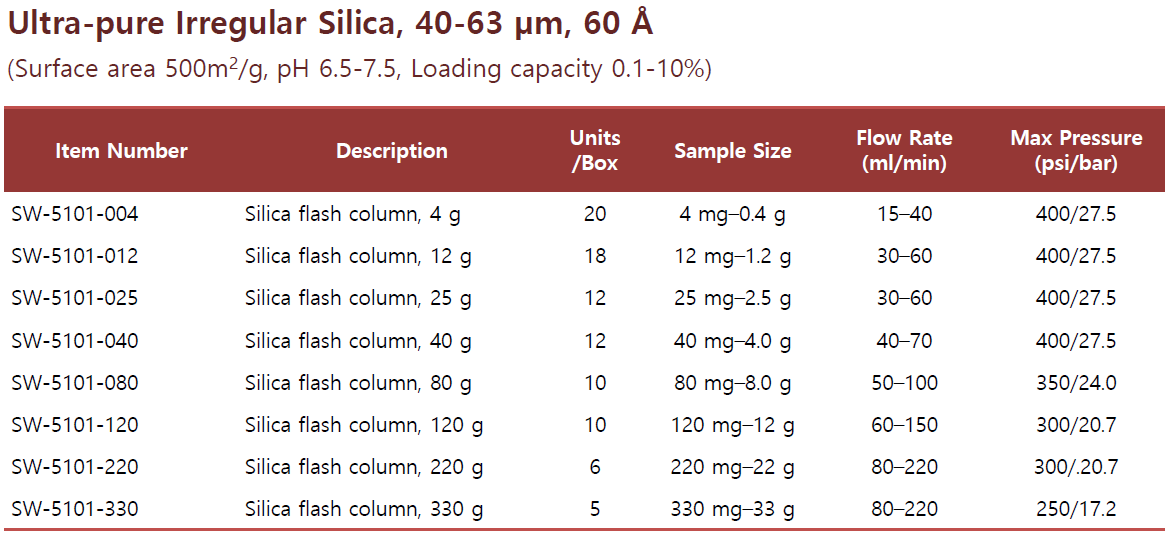Choose item number SW-5101-040

tap(75, 341)
